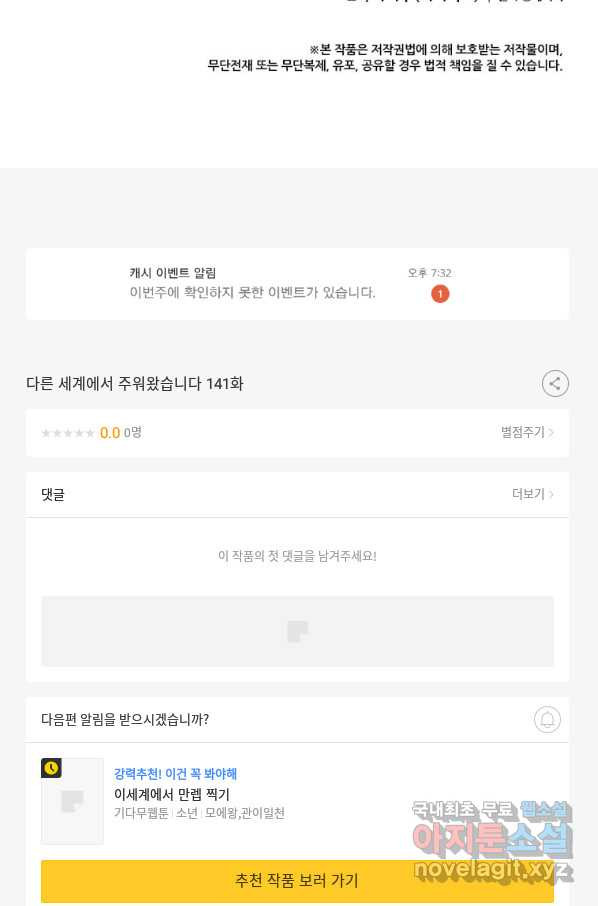Click the gray comment banner placeholder

pyautogui.click(x=298, y=632)
